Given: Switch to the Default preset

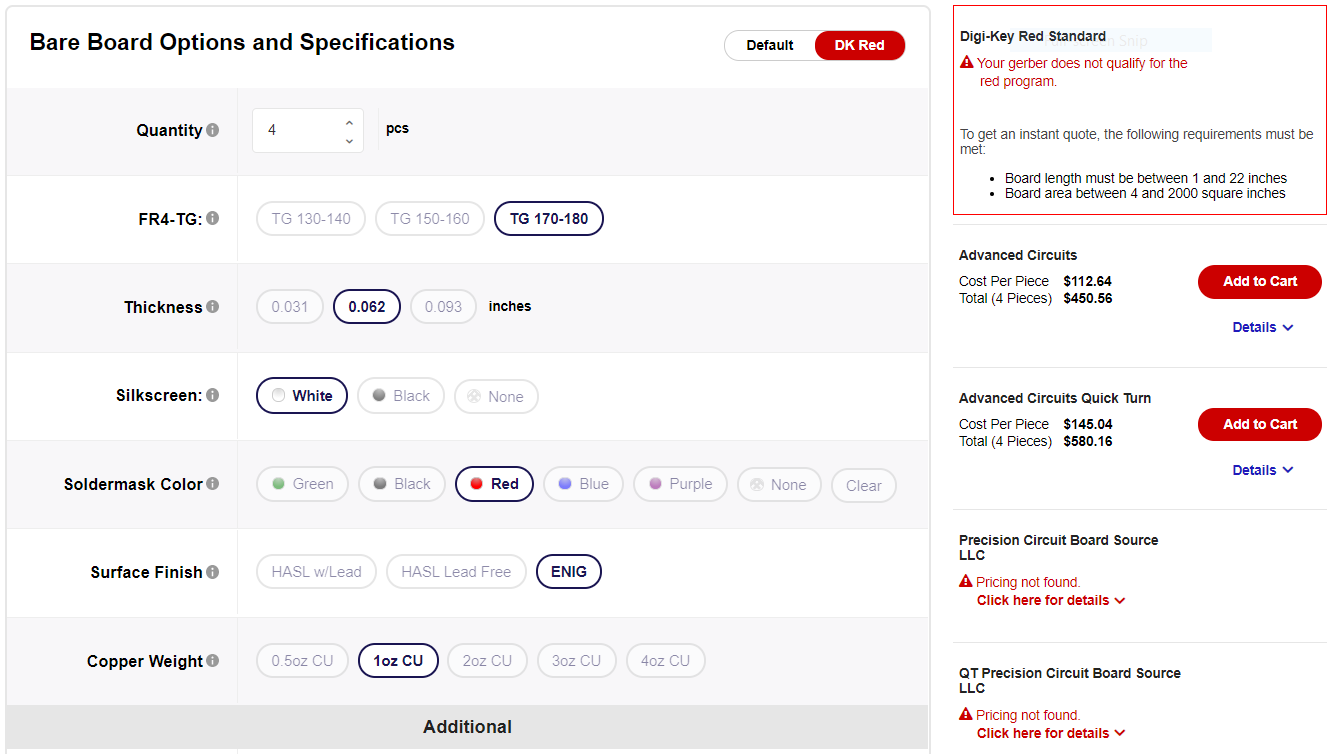Looking at the screenshot, I should pos(769,45).
